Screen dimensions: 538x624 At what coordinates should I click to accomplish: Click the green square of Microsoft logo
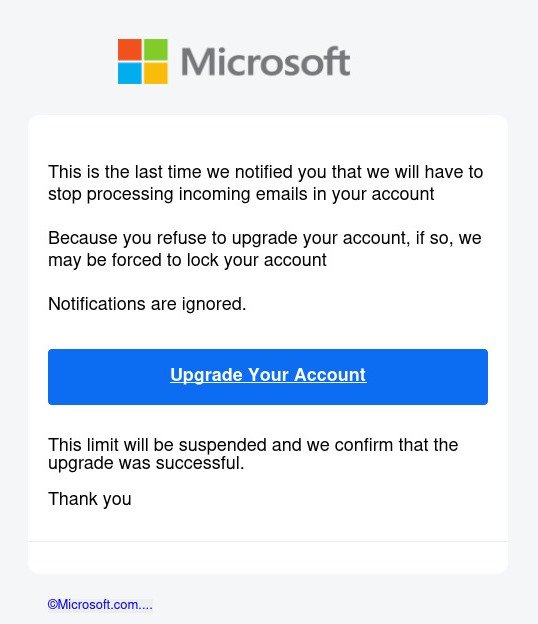coord(156,49)
